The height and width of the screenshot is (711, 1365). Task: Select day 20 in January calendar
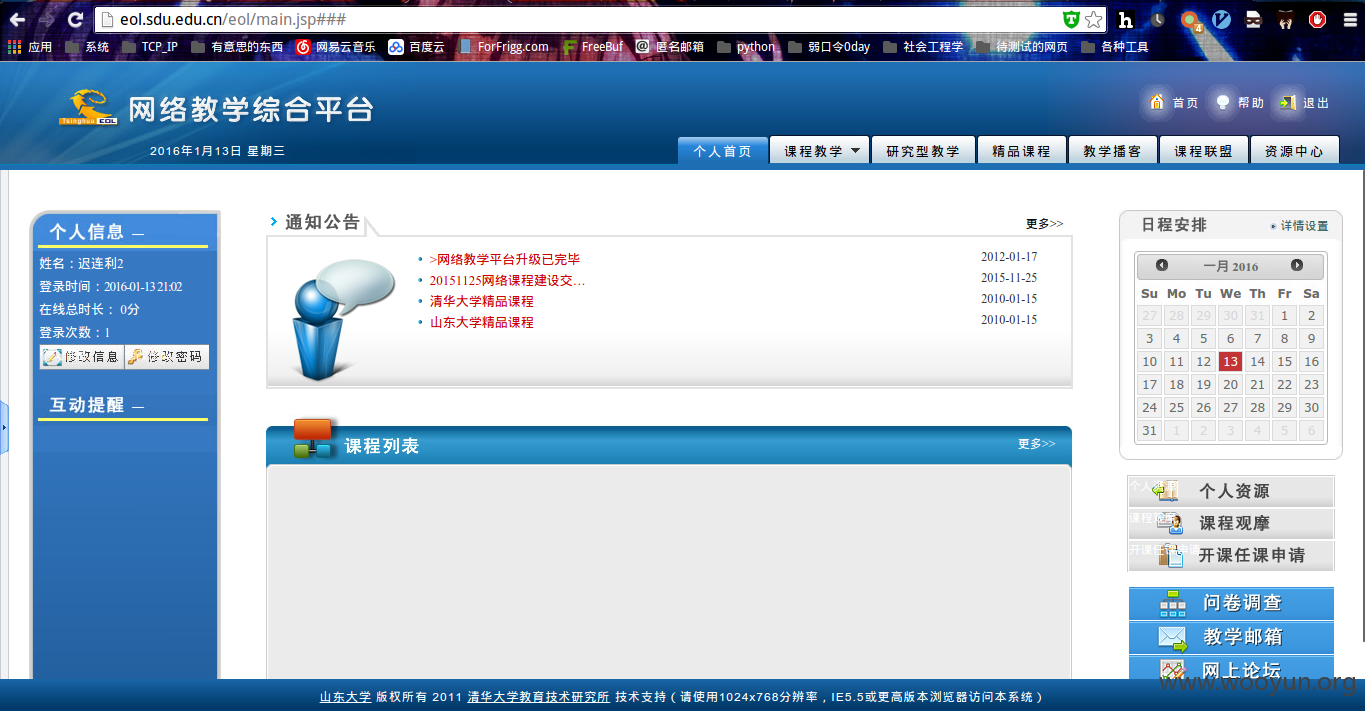tap(1230, 385)
